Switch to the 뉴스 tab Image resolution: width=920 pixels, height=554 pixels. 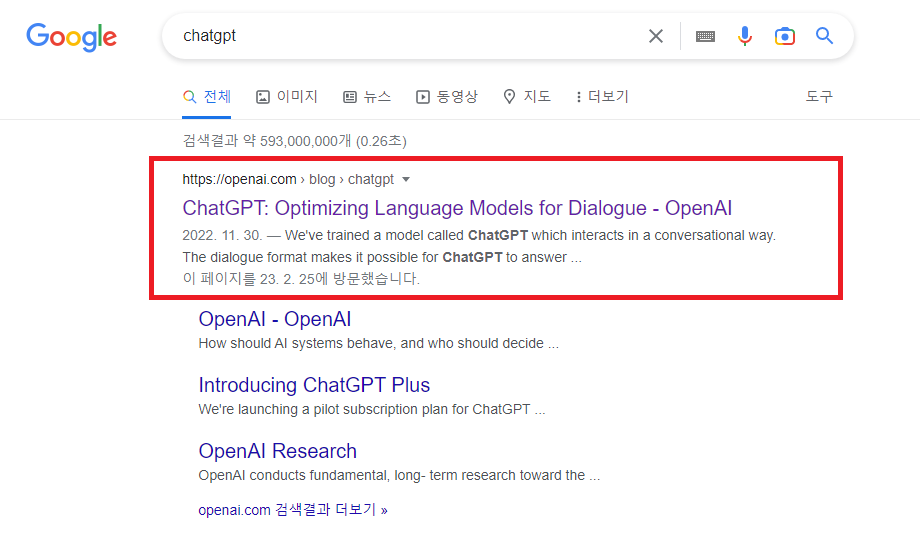[367, 97]
